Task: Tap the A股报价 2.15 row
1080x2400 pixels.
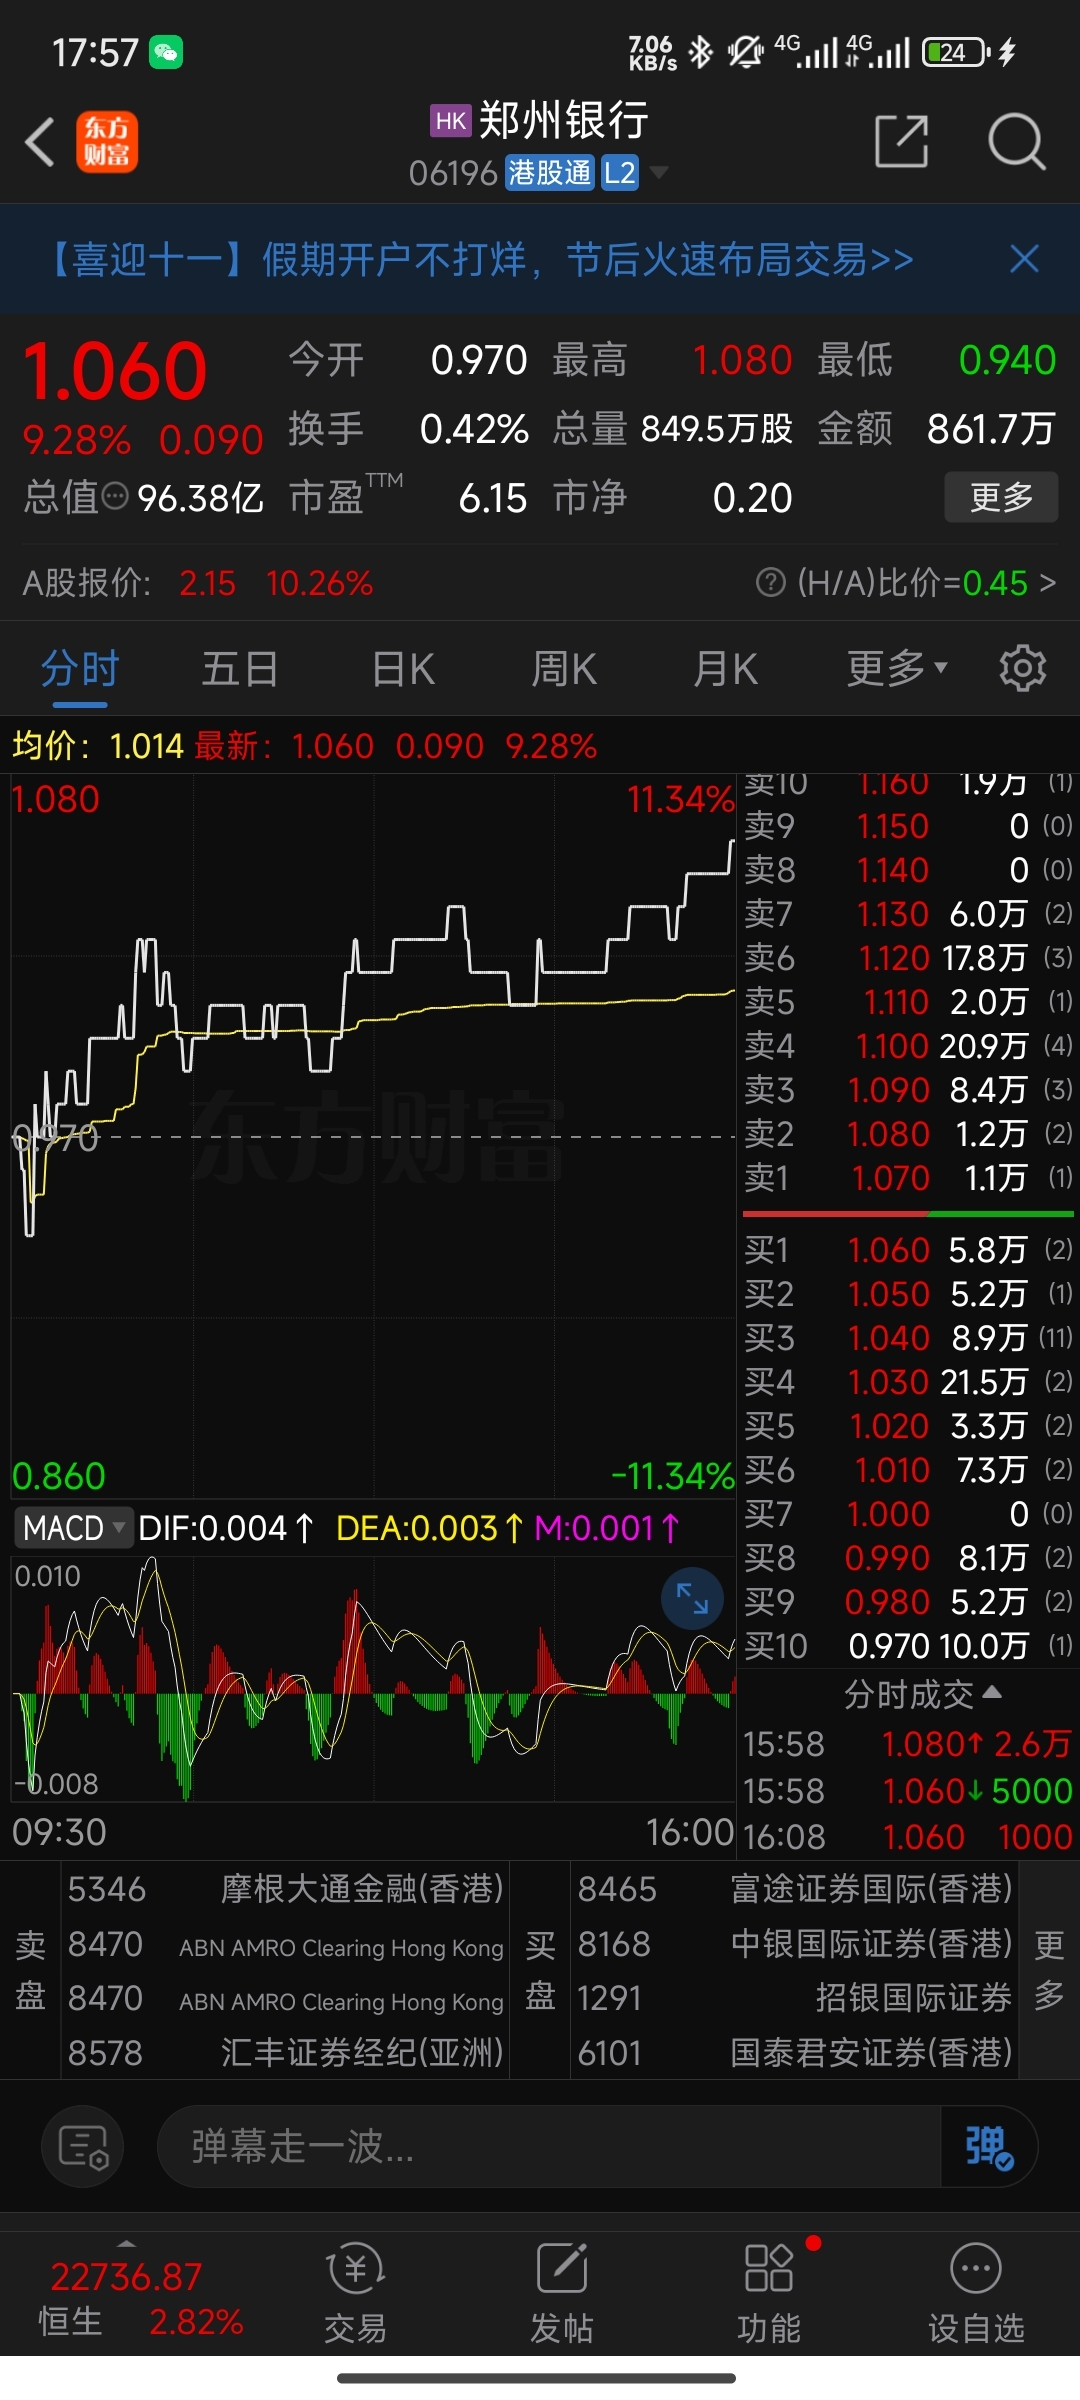Action: coord(198,582)
